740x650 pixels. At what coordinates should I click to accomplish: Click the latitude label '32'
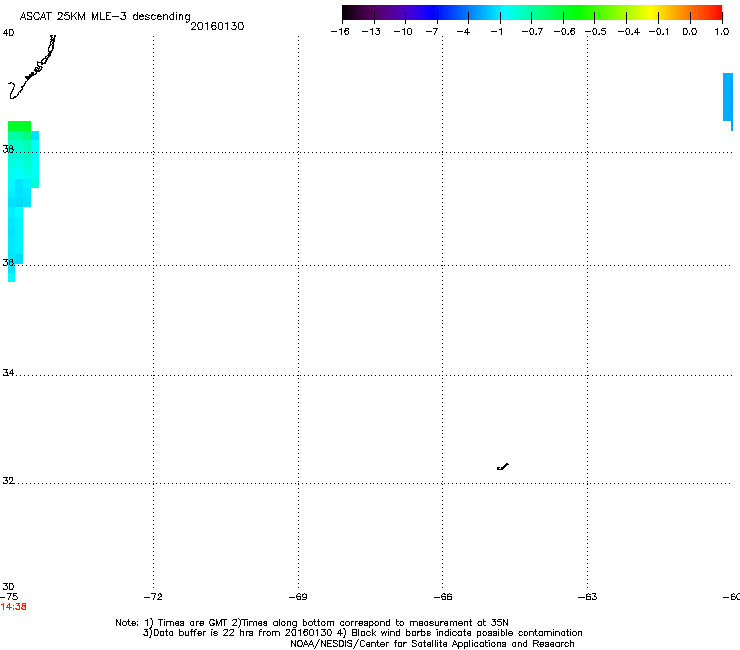pos(8,481)
